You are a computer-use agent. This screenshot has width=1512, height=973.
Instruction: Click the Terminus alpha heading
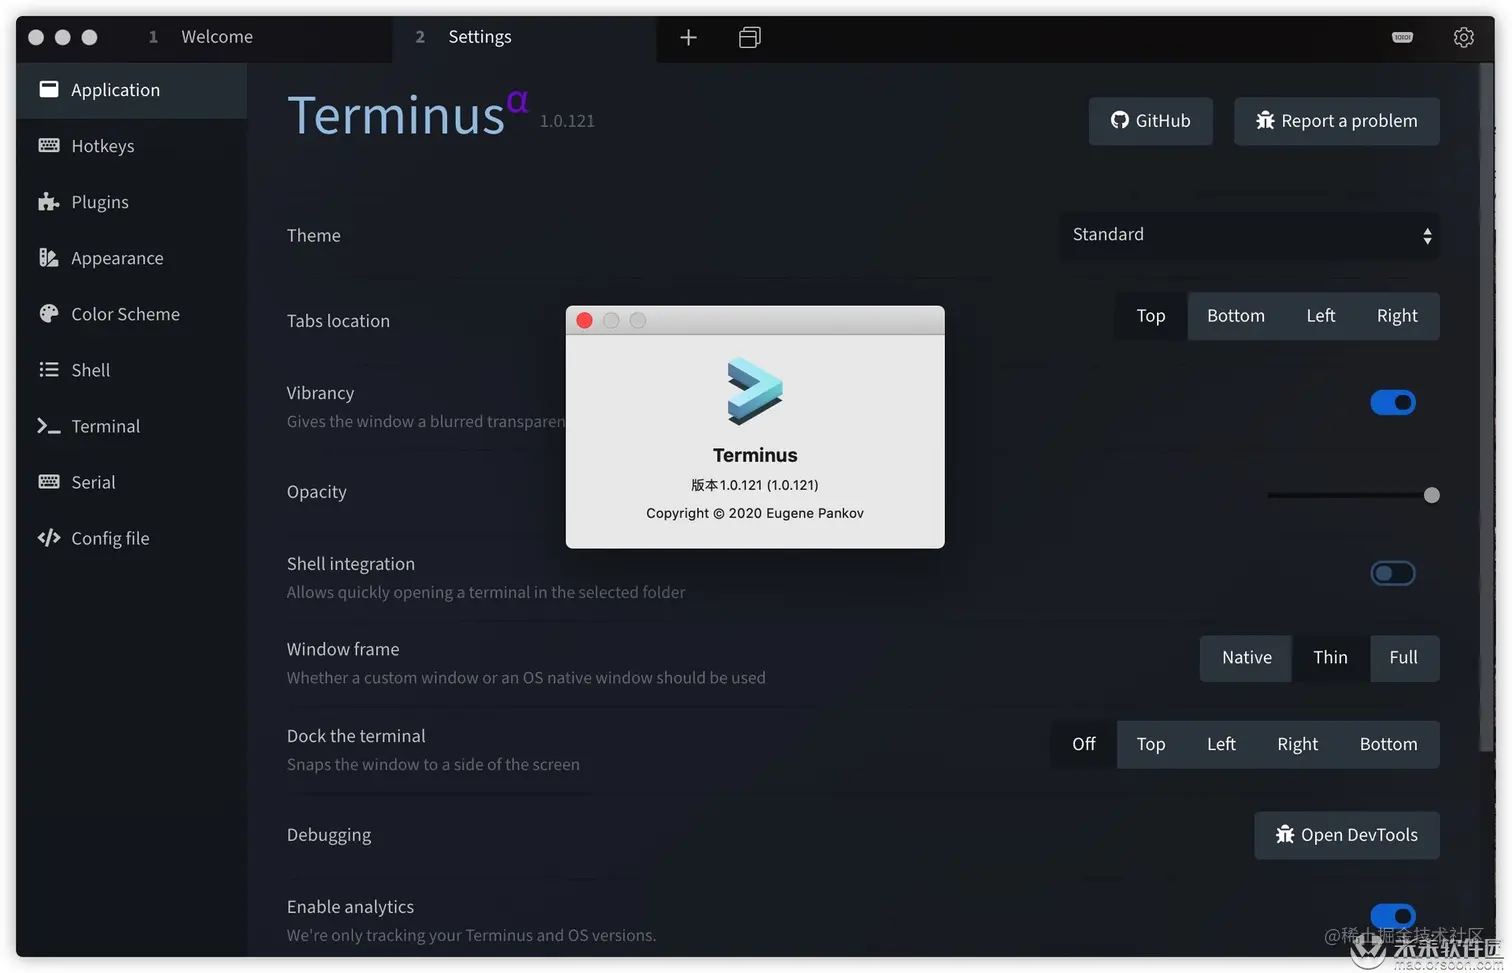407,115
